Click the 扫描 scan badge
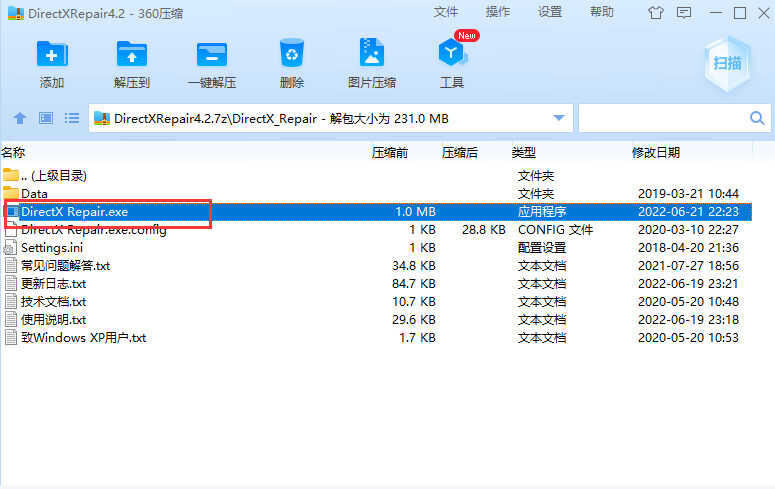The height and width of the screenshot is (489, 775). pos(727,62)
